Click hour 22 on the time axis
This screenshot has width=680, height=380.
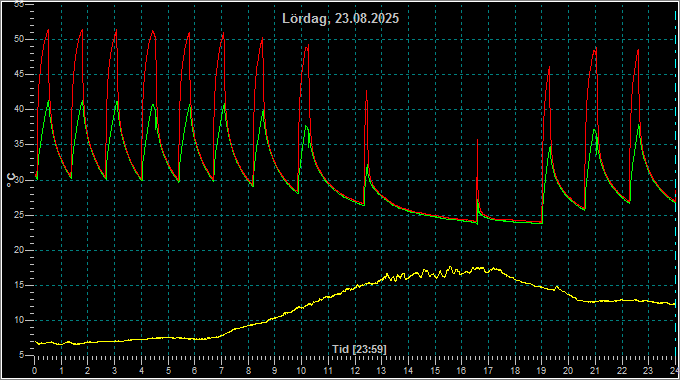click(x=621, y=371)
